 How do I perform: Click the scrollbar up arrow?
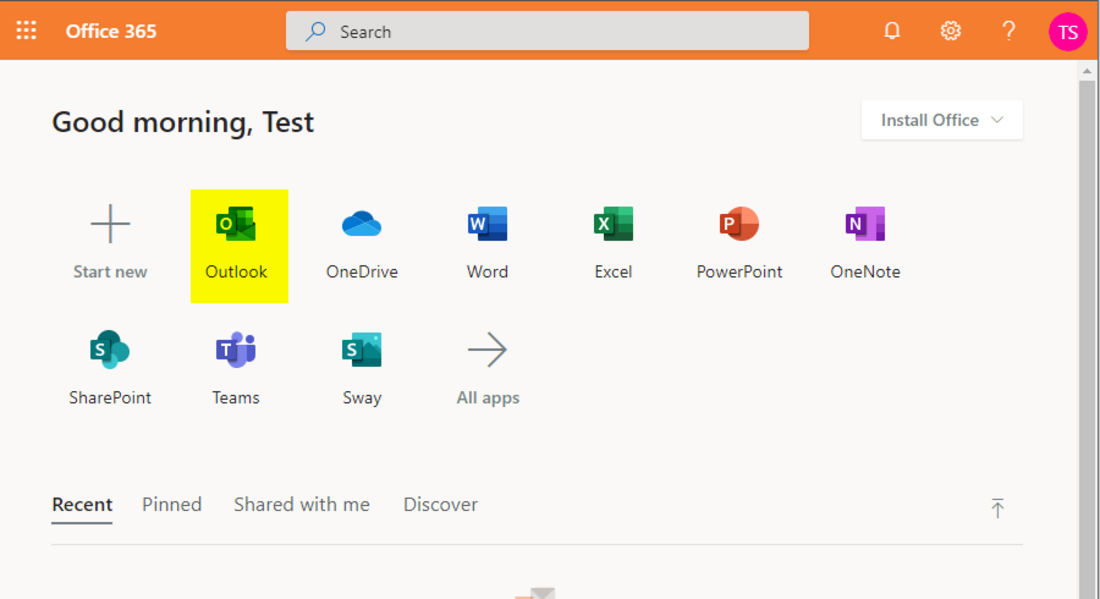tap(1087, 71)
